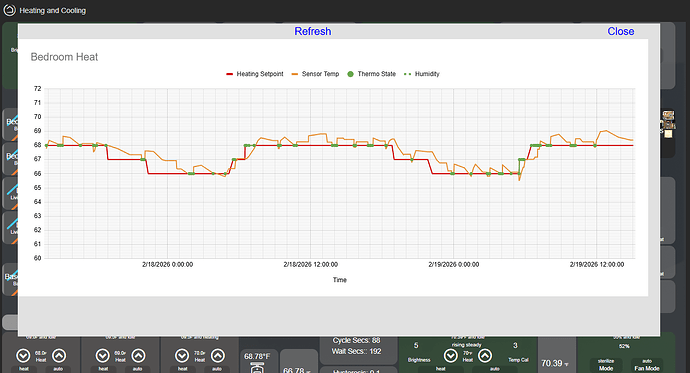
Task: Toggle the Heating Setpoint series in legend
Action: click(255, 74)
